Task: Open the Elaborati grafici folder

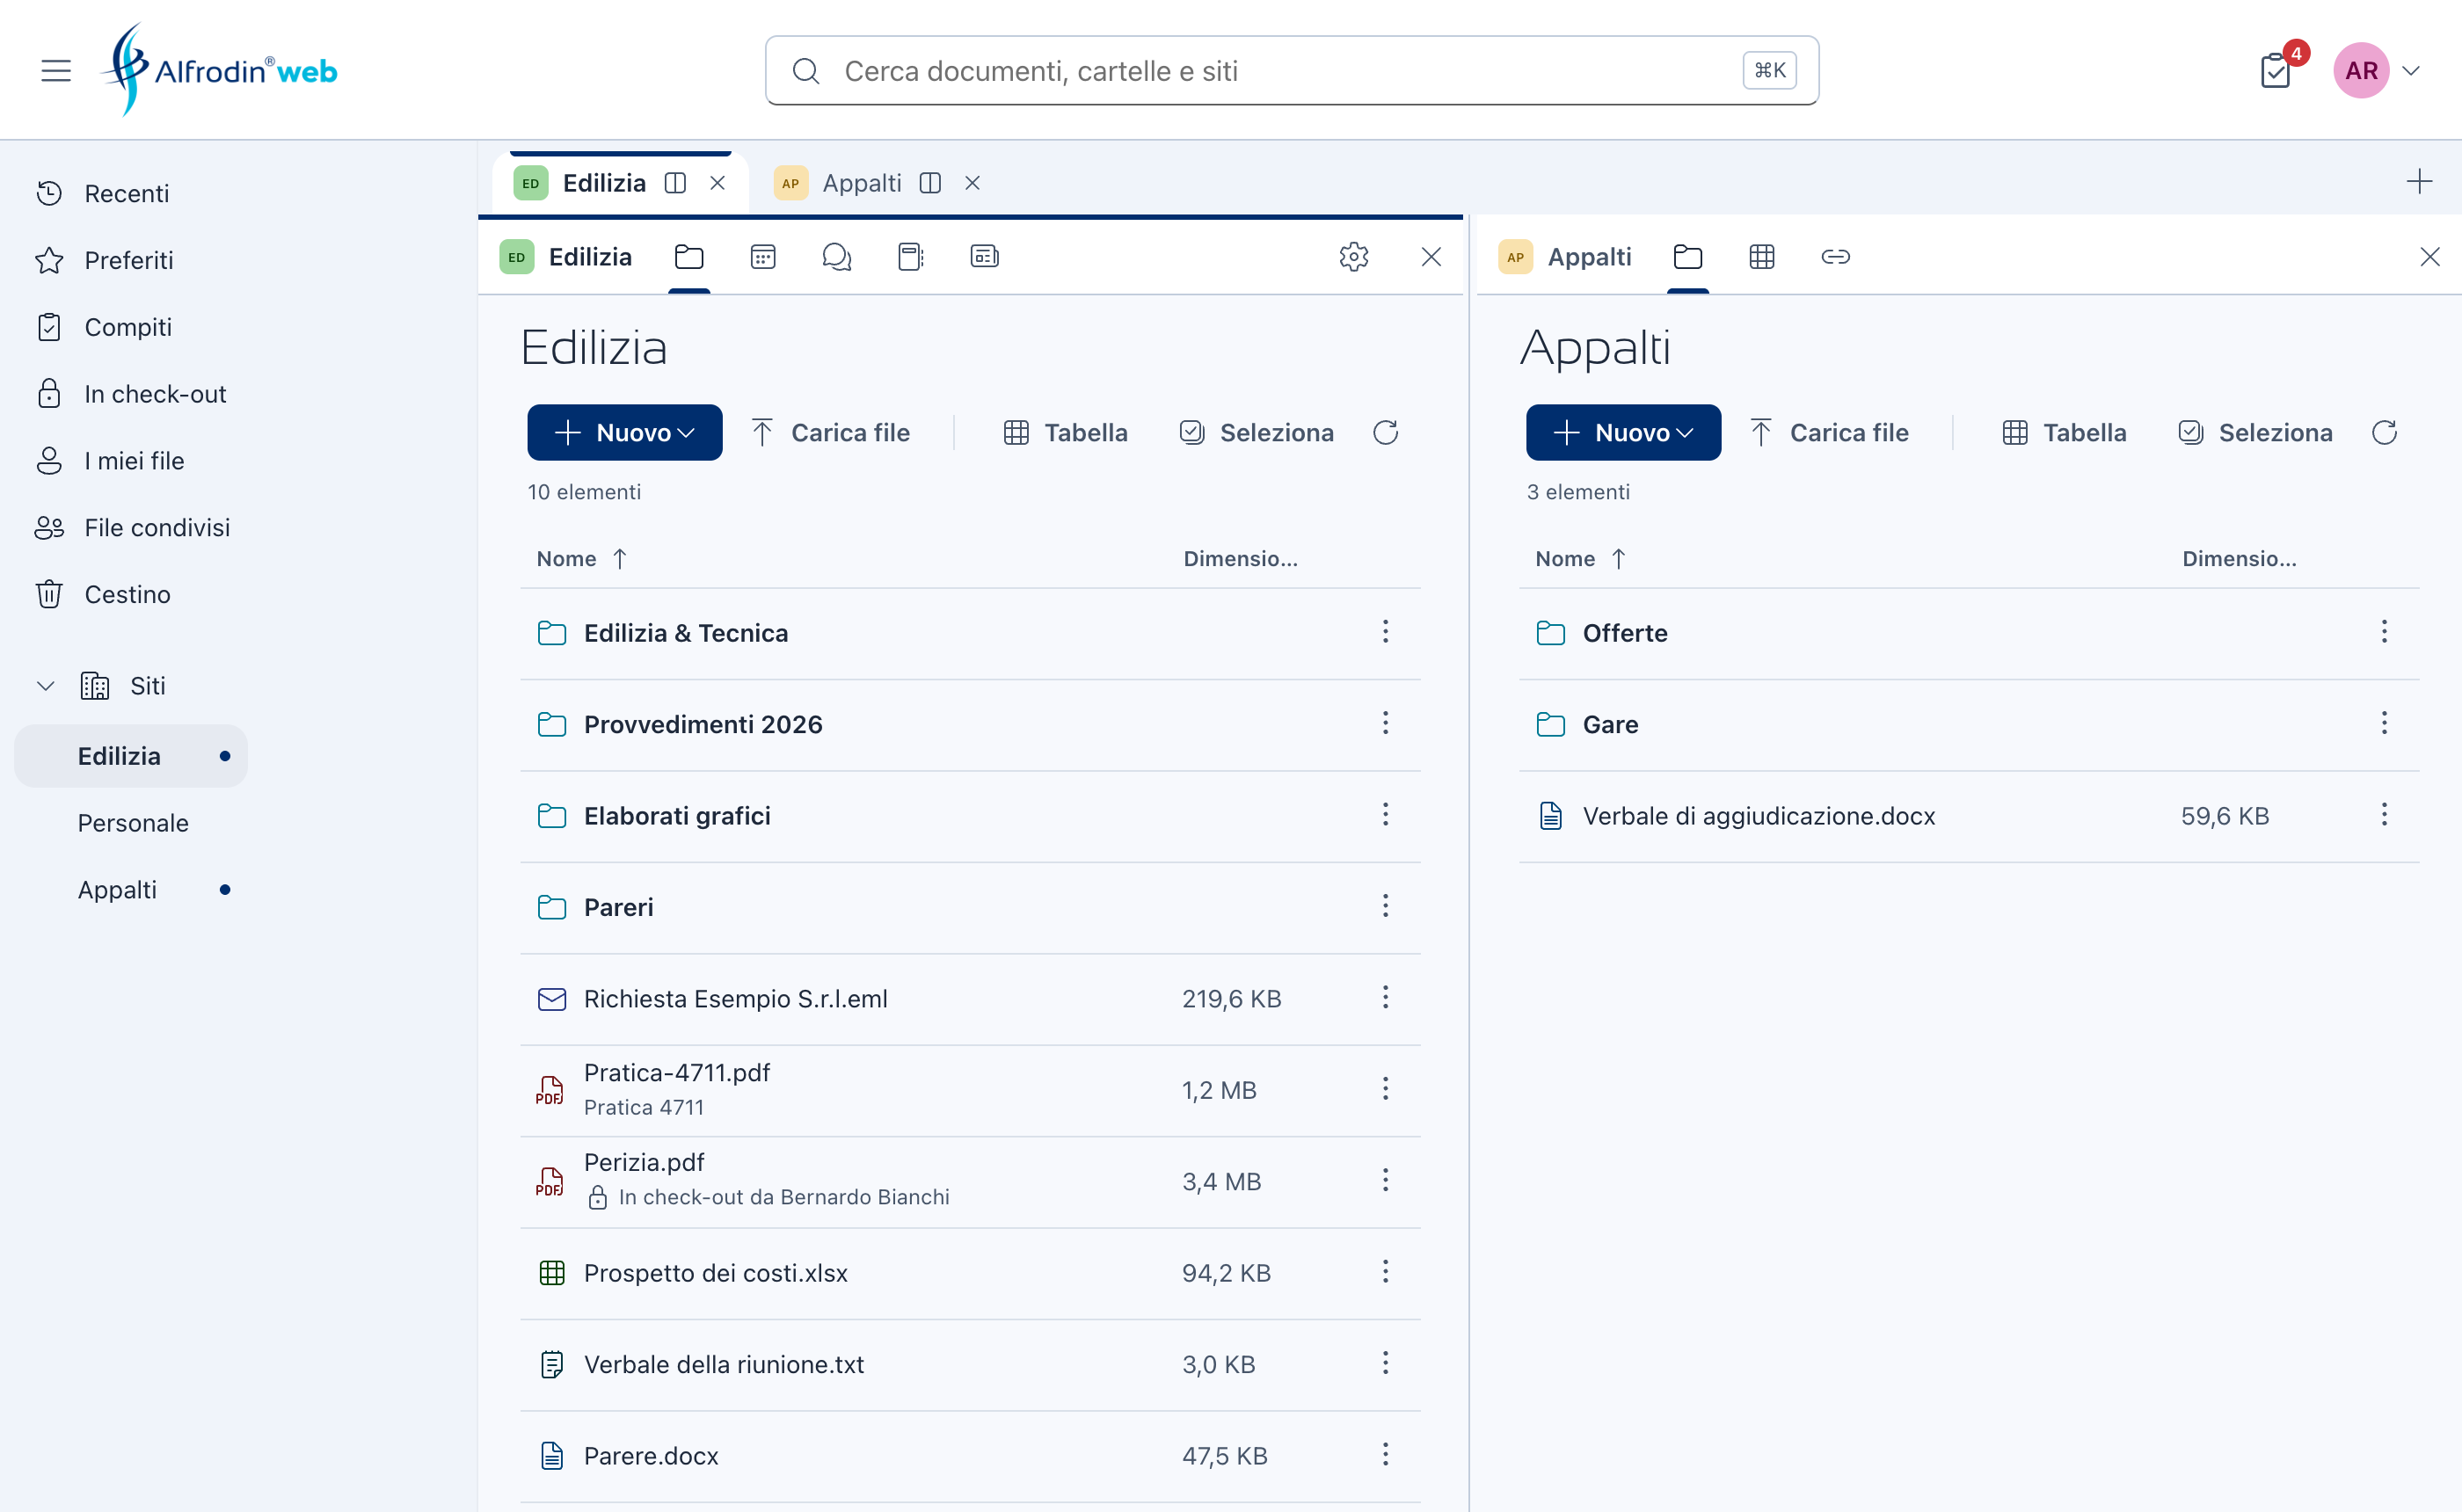Action: click(x=677, y=816)
